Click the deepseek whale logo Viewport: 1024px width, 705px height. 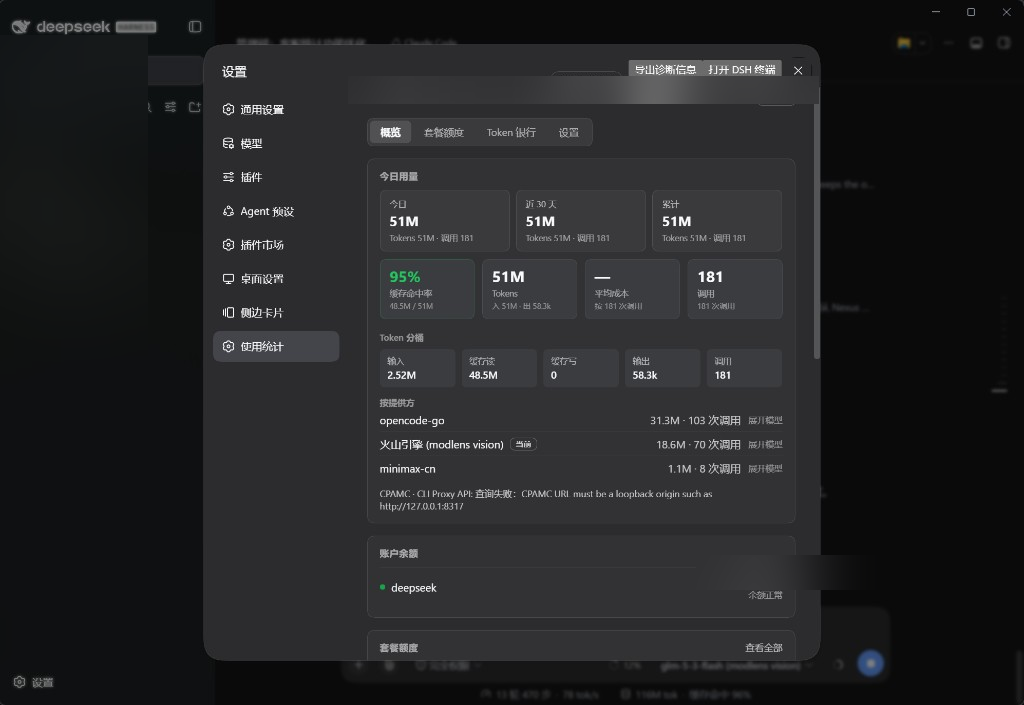coord(21,27)
